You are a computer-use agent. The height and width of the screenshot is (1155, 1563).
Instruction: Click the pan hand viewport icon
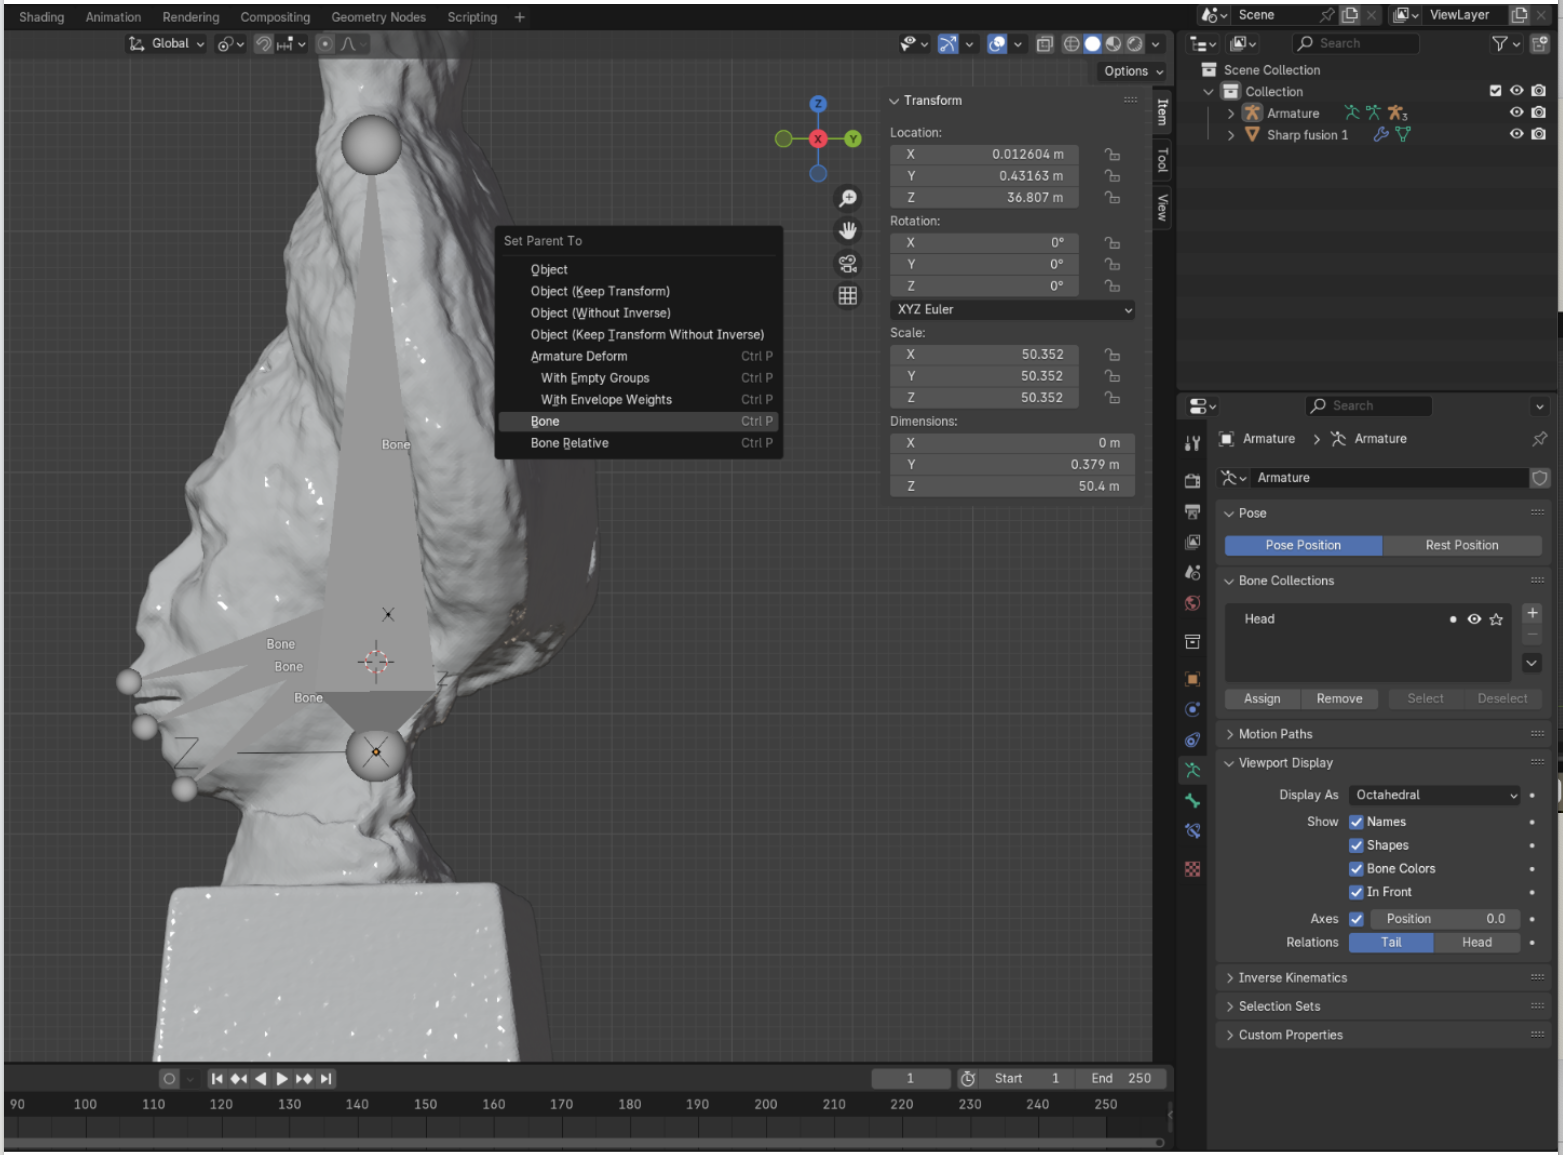point(847,231)
